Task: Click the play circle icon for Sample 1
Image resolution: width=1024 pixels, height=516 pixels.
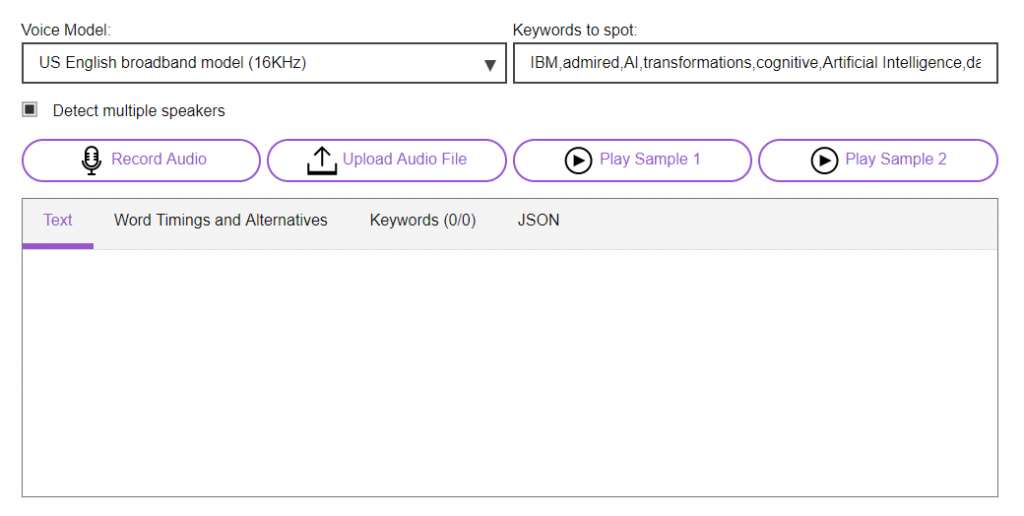Action: (x=578, y=160)
